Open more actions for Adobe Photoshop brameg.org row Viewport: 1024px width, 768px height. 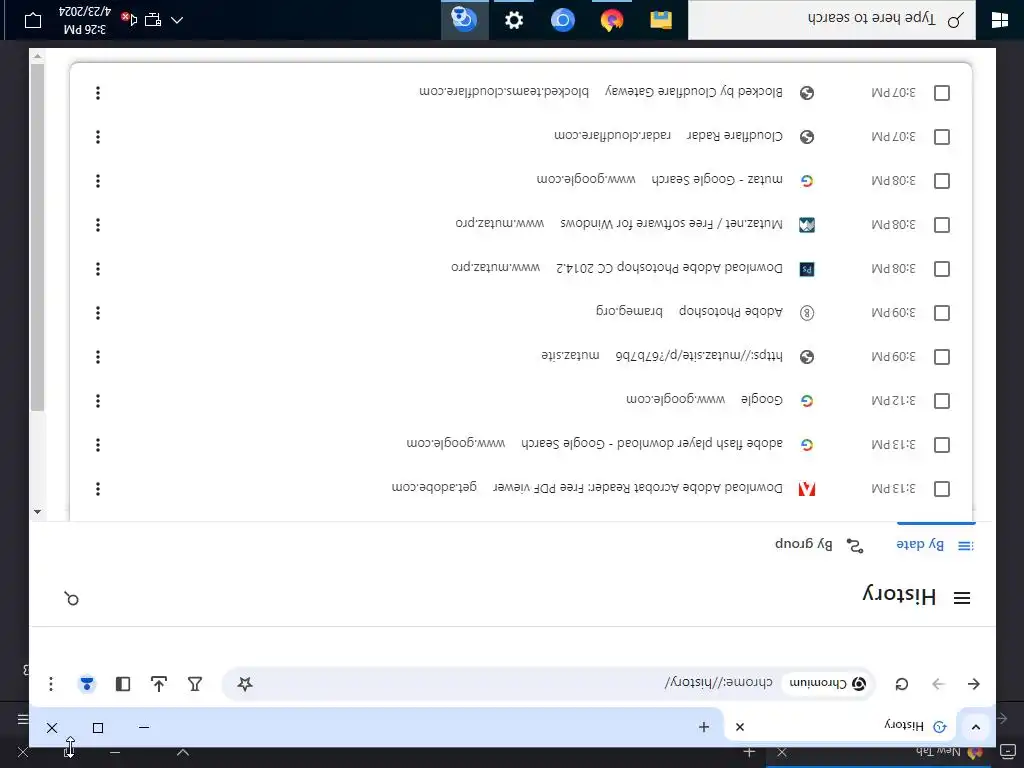(x=98, y=313)
